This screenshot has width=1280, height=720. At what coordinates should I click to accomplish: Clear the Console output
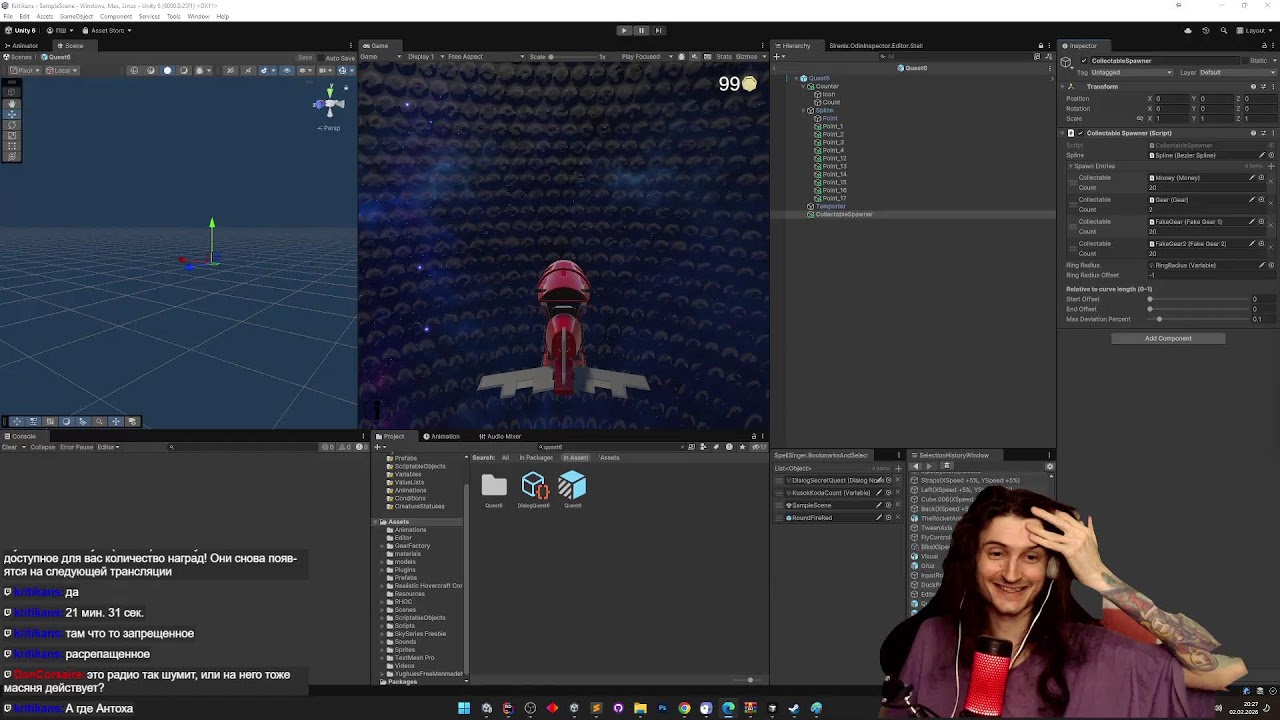[10, 447]
